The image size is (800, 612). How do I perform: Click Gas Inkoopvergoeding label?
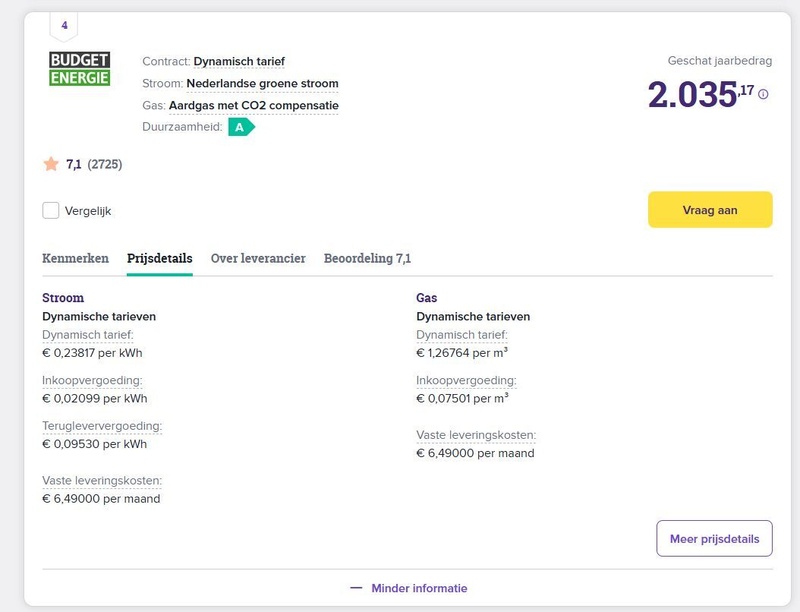click(466, 380)
